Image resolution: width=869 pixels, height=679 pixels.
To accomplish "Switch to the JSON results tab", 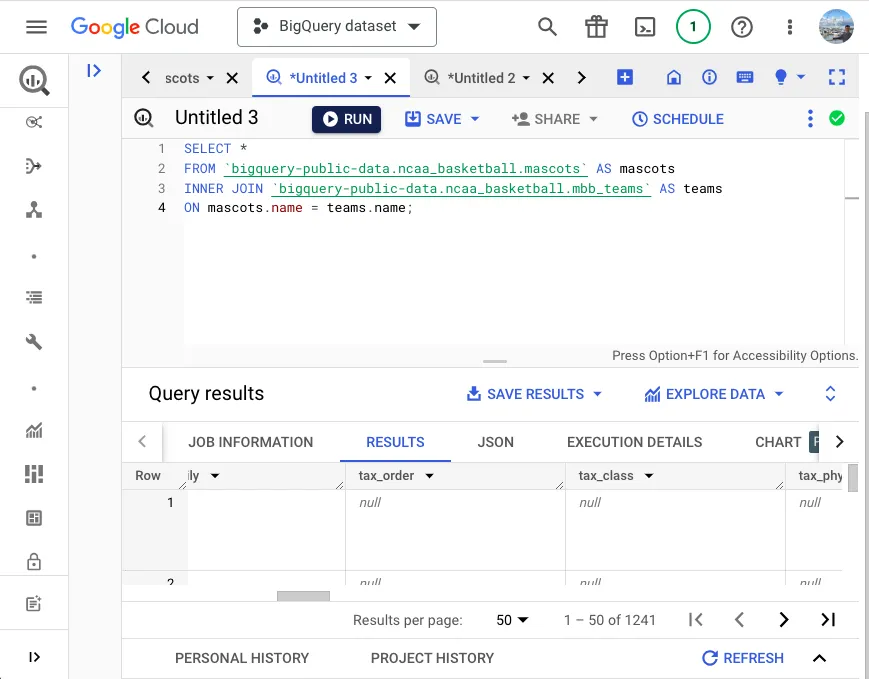I will 496,442.
